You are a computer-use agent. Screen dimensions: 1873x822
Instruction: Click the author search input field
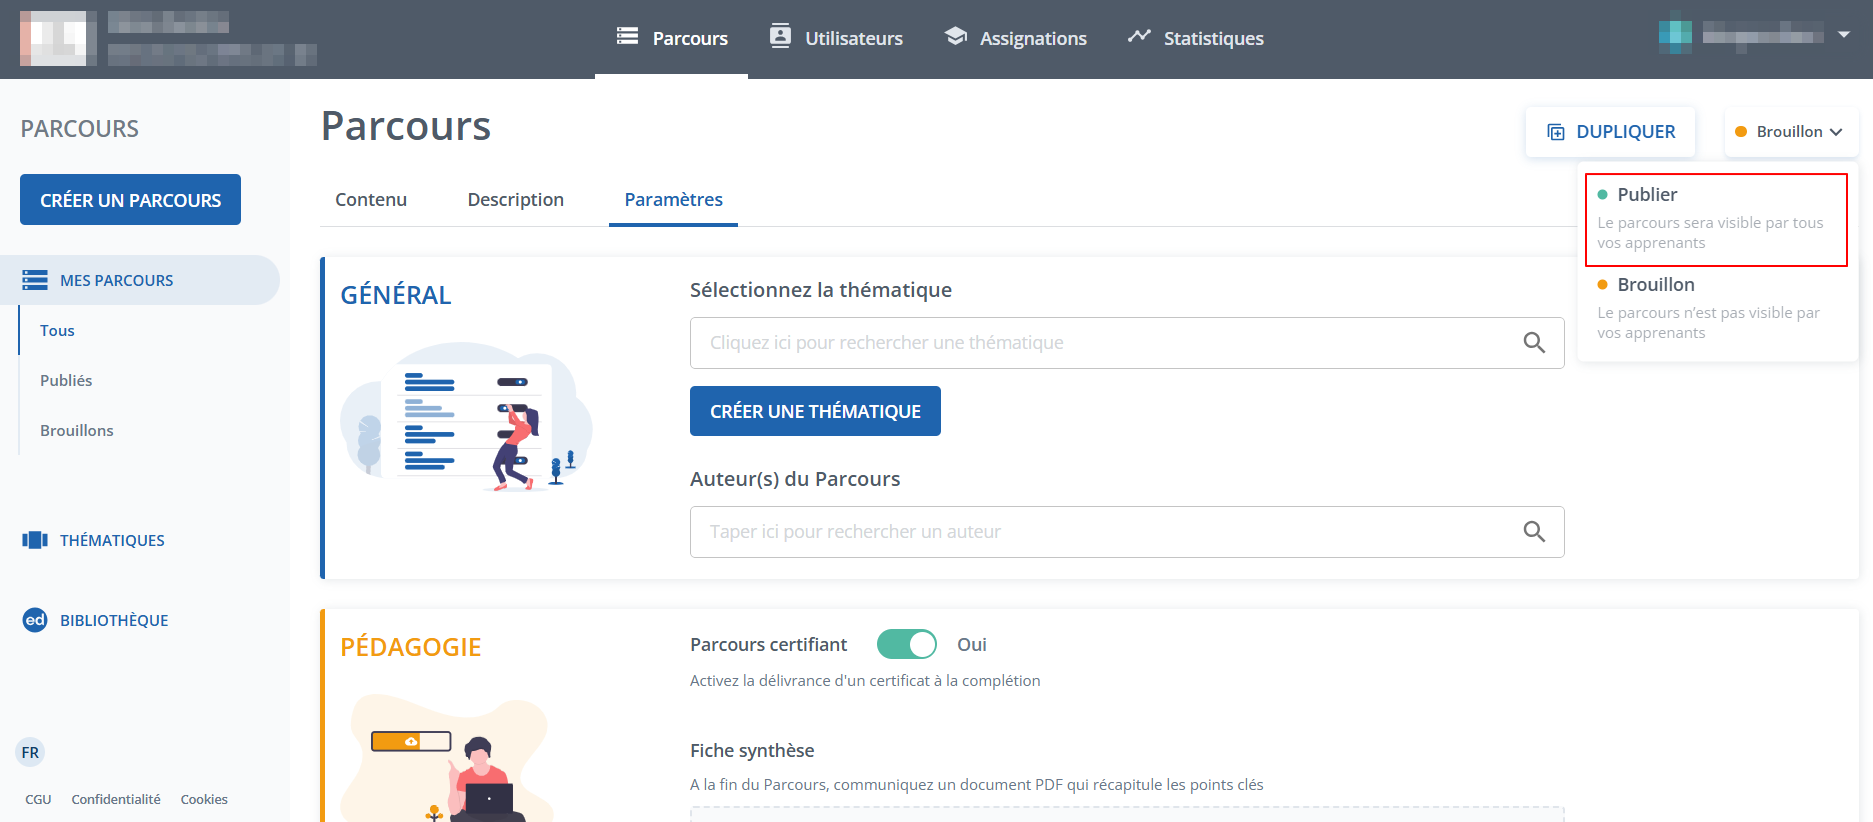click(1100, 532)
